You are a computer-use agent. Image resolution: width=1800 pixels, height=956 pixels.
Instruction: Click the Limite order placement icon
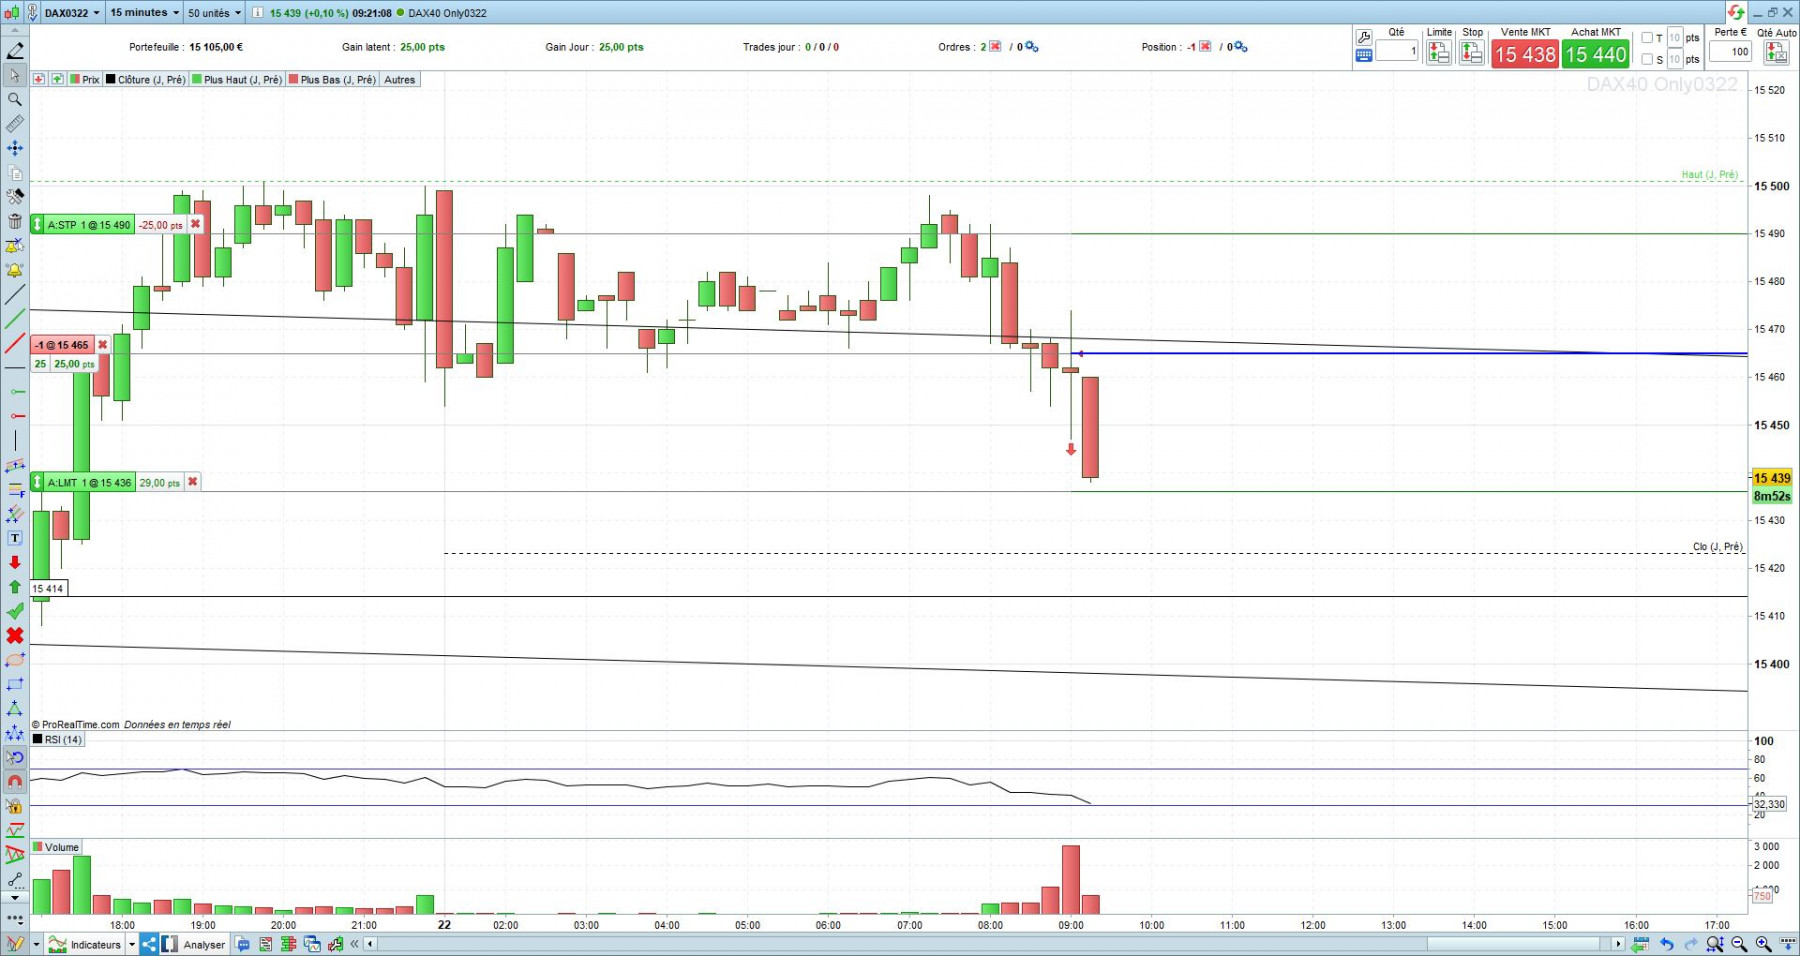1439,53
